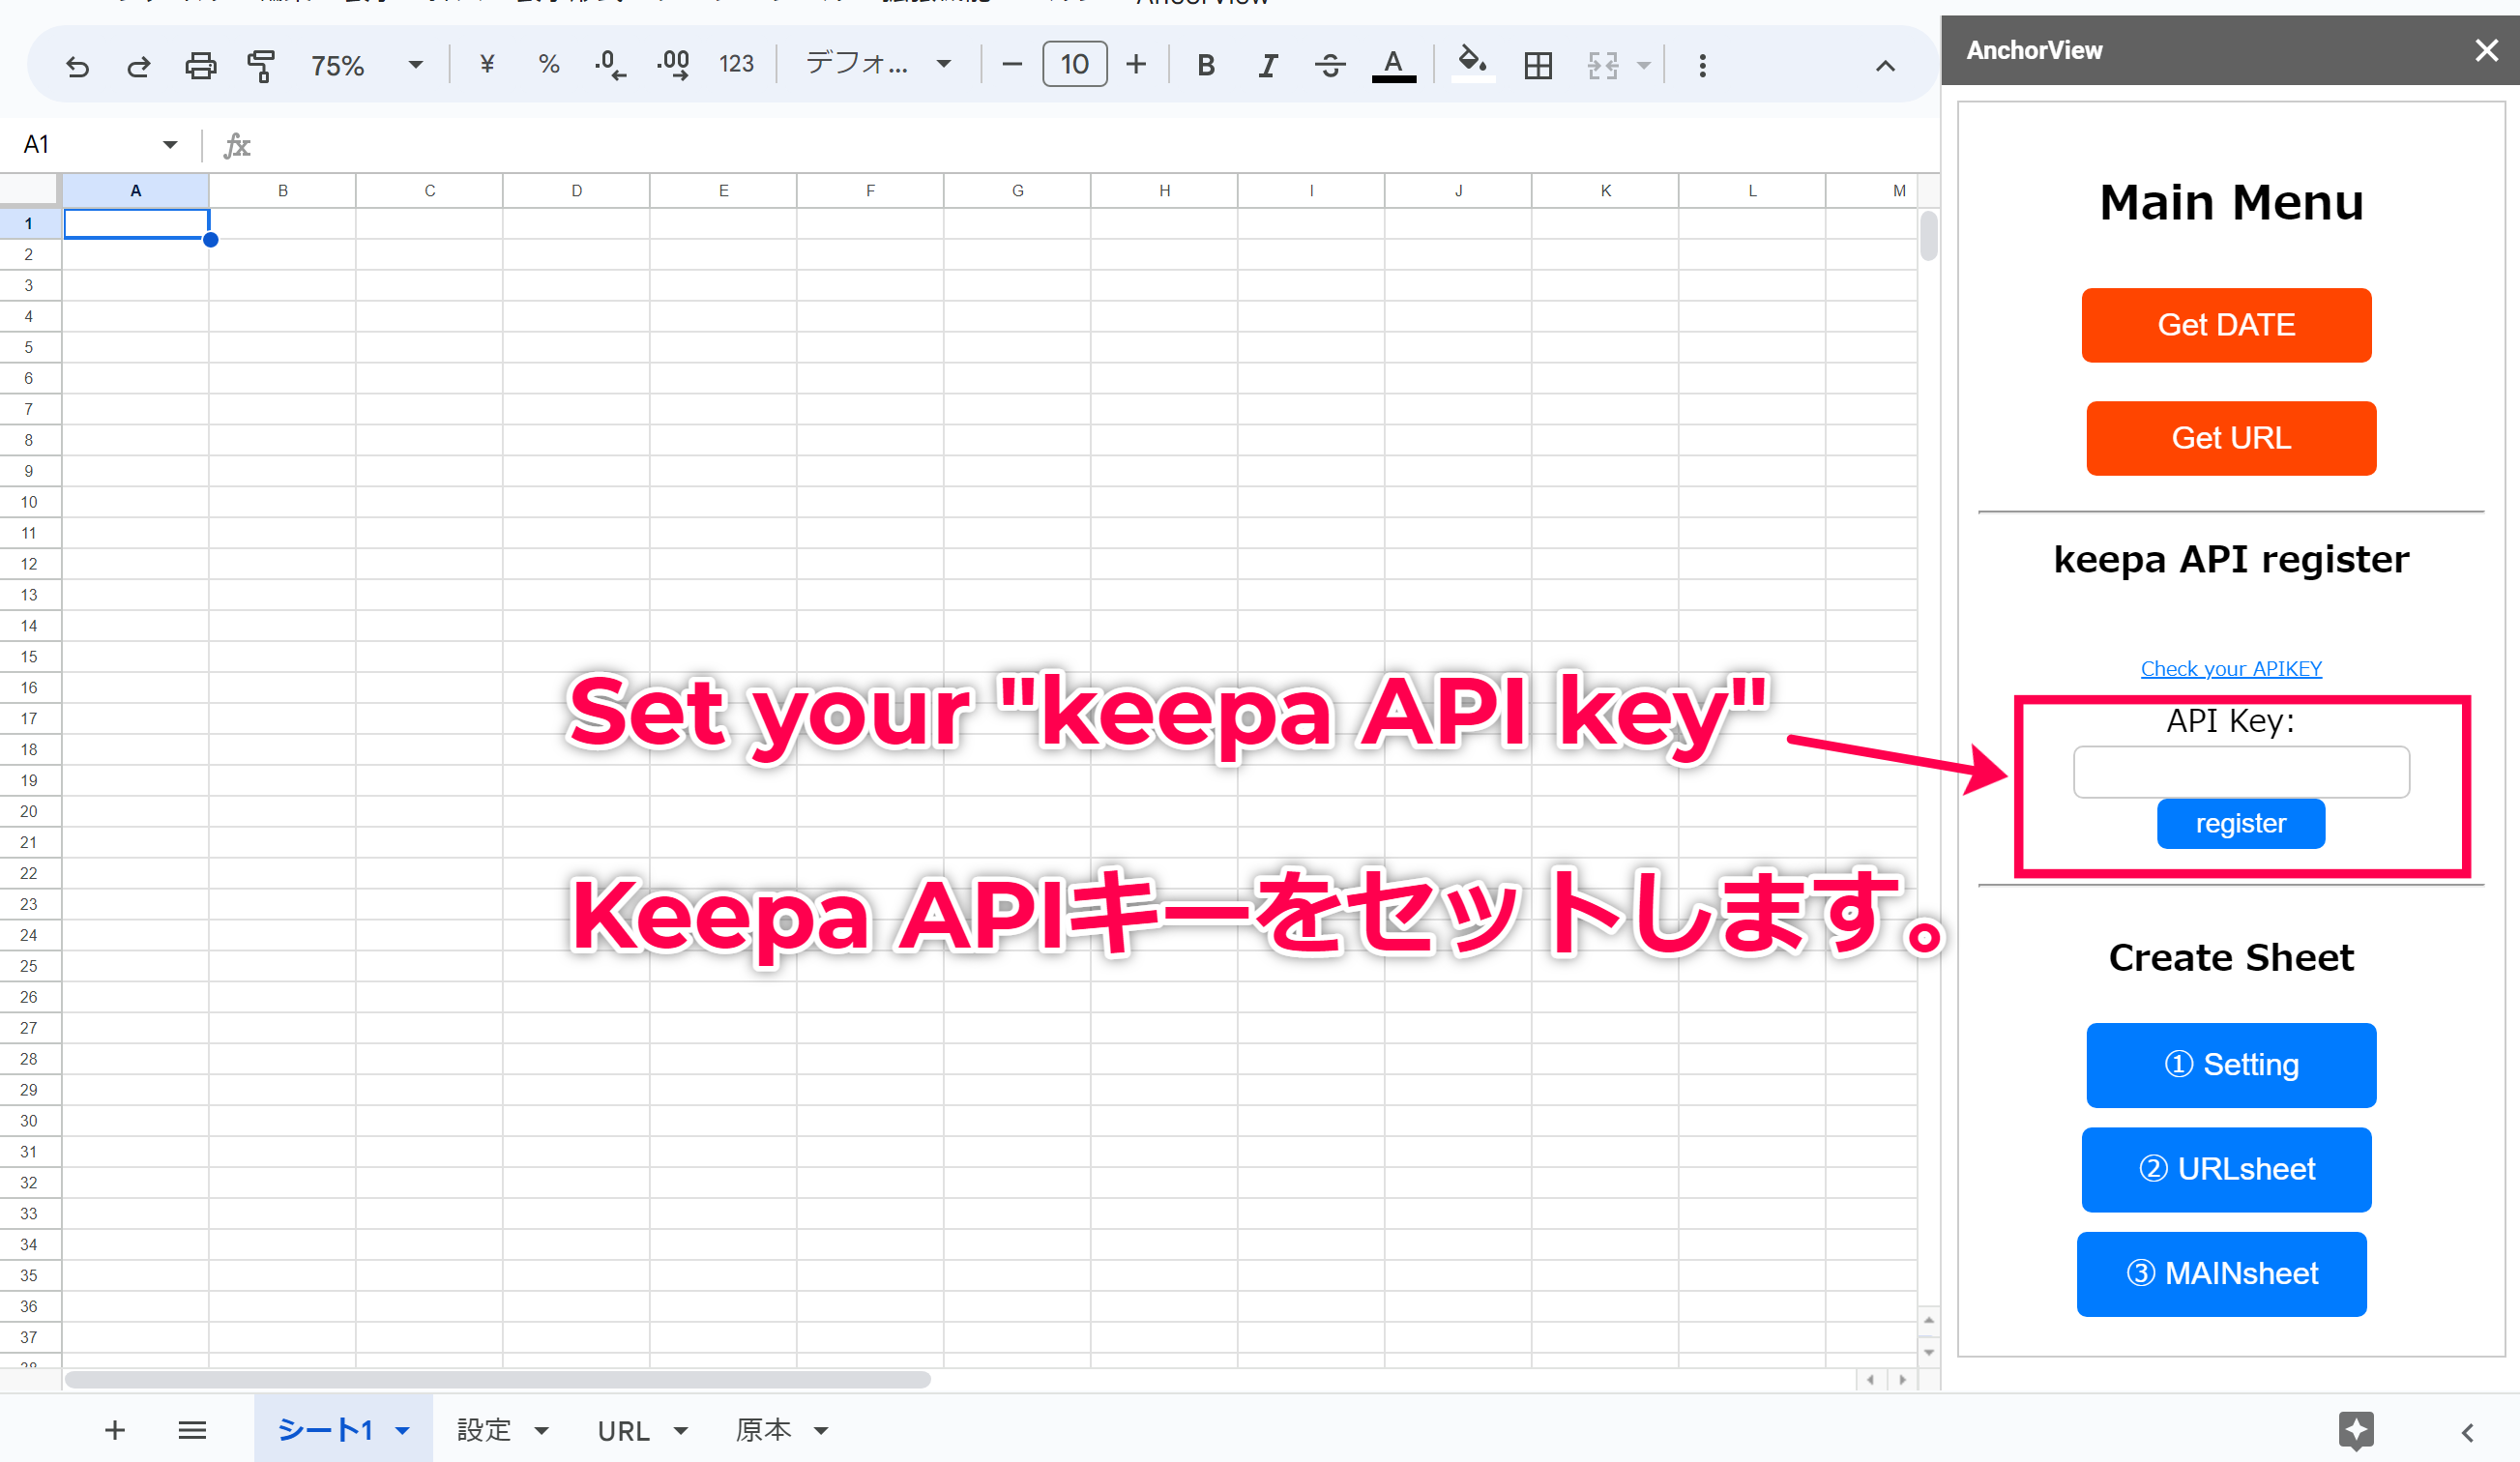Image resolution: width=2520 pixels, height=1462 pixels.
Task: Expand merge cells options arrow
Action: 1643,66
